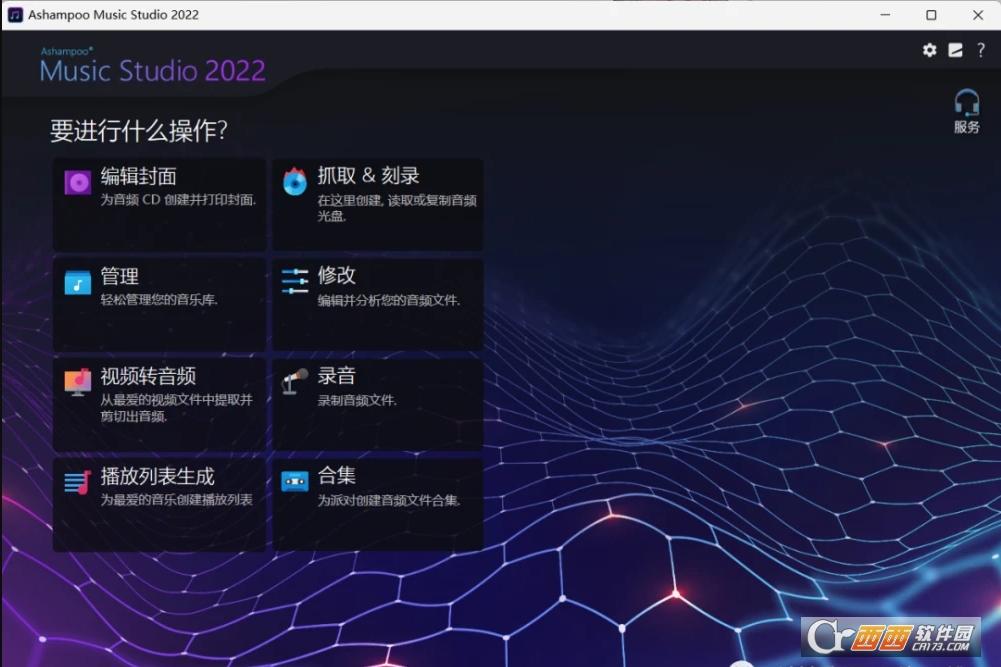Image resolution: width=1001 pixels, height=667 pixels.
Task: Click the playlist note icon for 播放列表生成
Action: pos(78,482)
